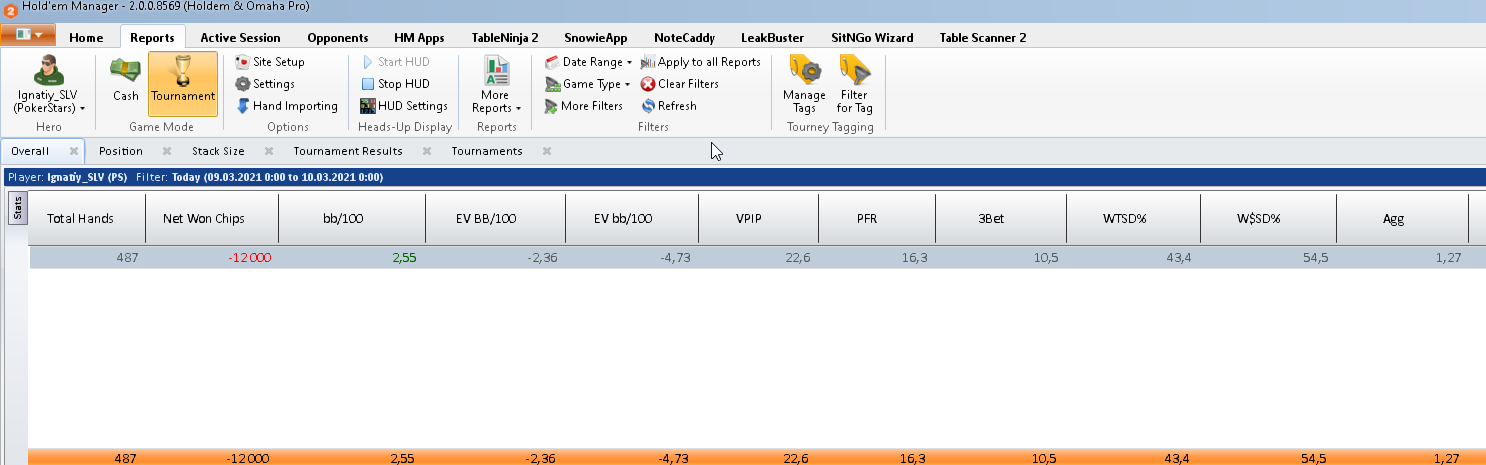
Task: Close the Tournament Results tab
Action: [x=427, y=151]
